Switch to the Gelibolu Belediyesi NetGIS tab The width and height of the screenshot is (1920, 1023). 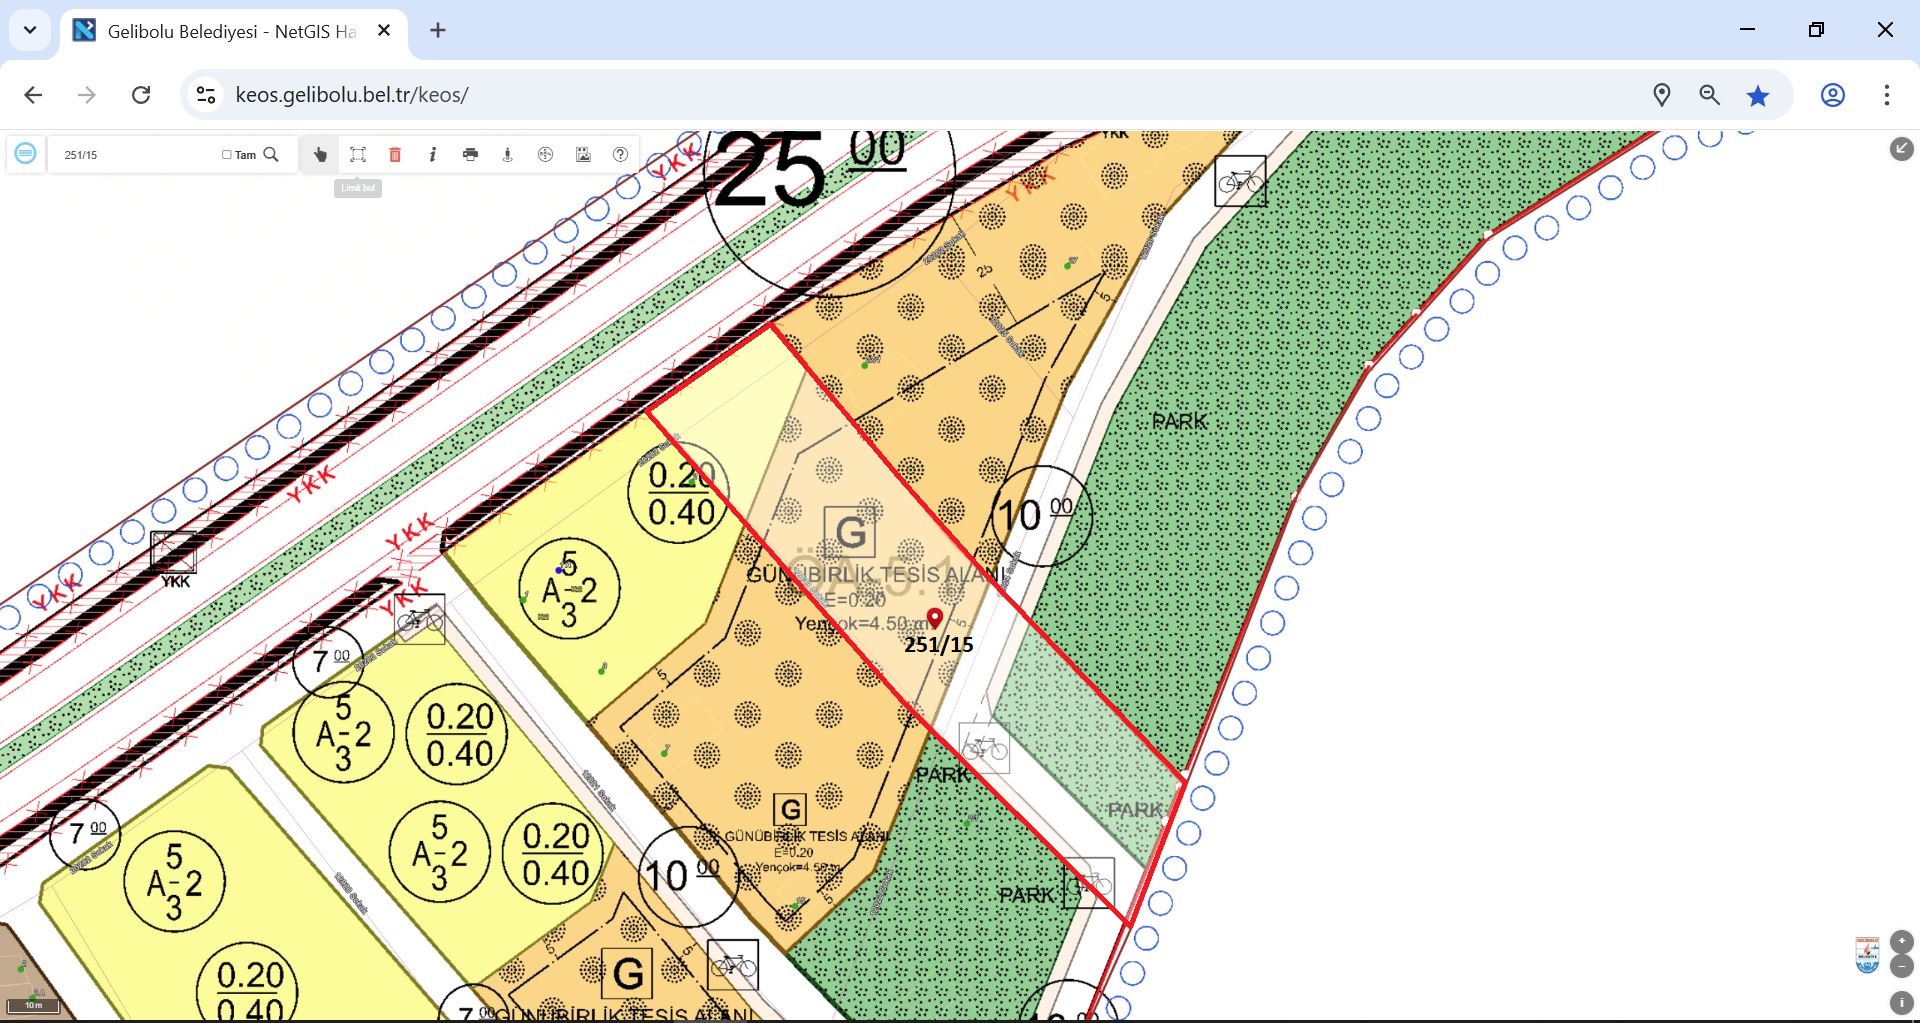[x=234, y=31]
